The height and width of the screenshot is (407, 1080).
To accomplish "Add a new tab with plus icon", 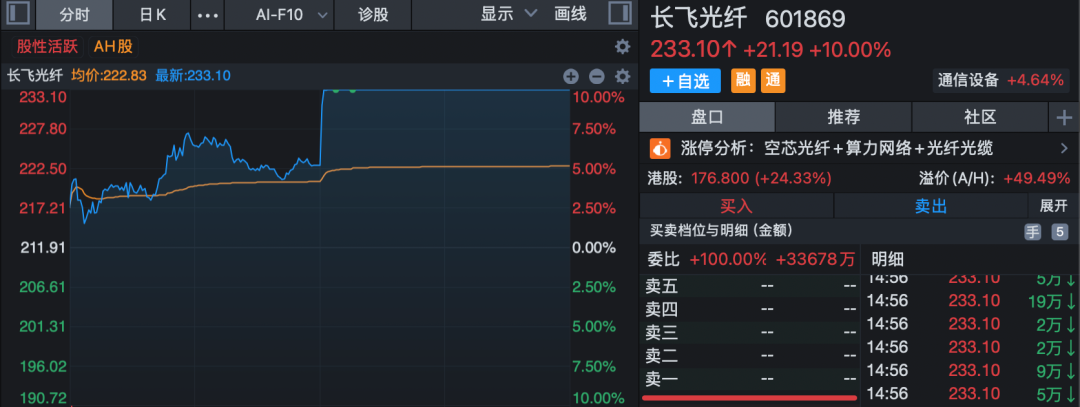I will pos(1063,117).
